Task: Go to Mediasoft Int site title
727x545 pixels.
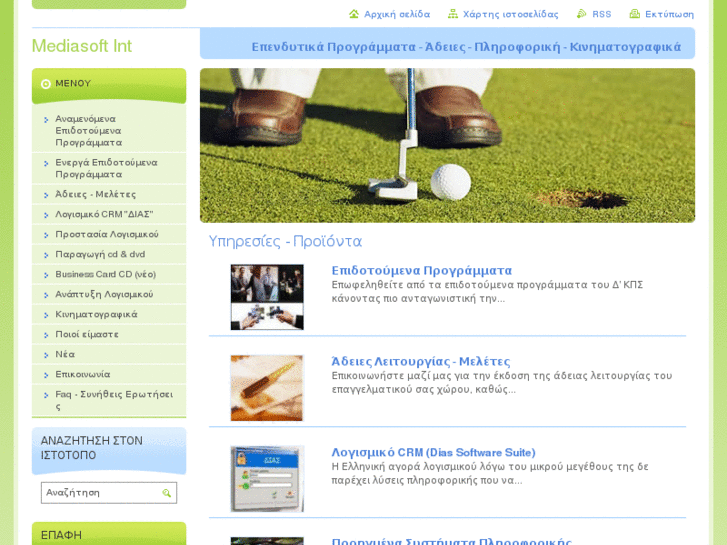Action: 82,46
